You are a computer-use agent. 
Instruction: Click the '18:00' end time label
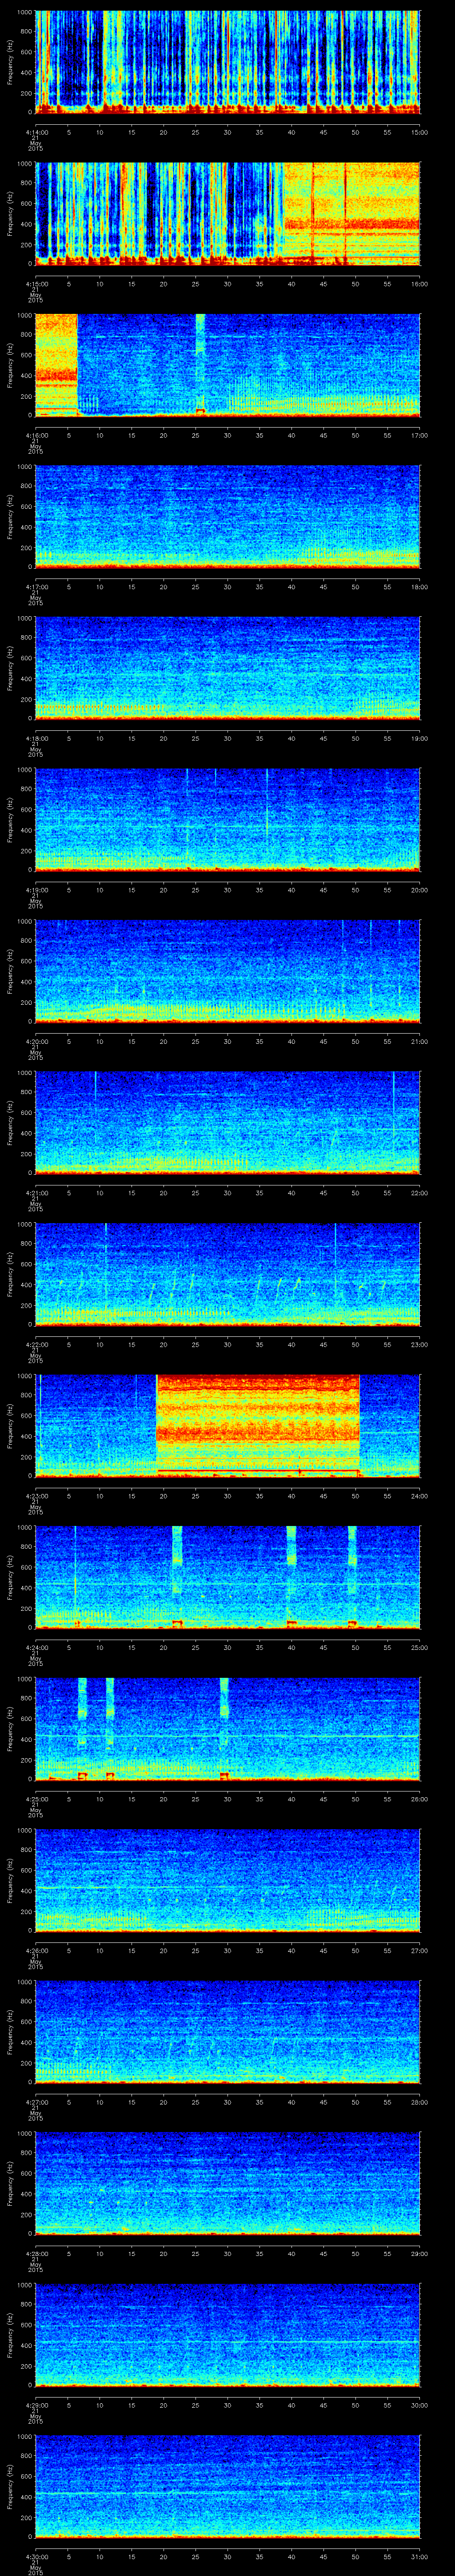click(x=420, y=587)
